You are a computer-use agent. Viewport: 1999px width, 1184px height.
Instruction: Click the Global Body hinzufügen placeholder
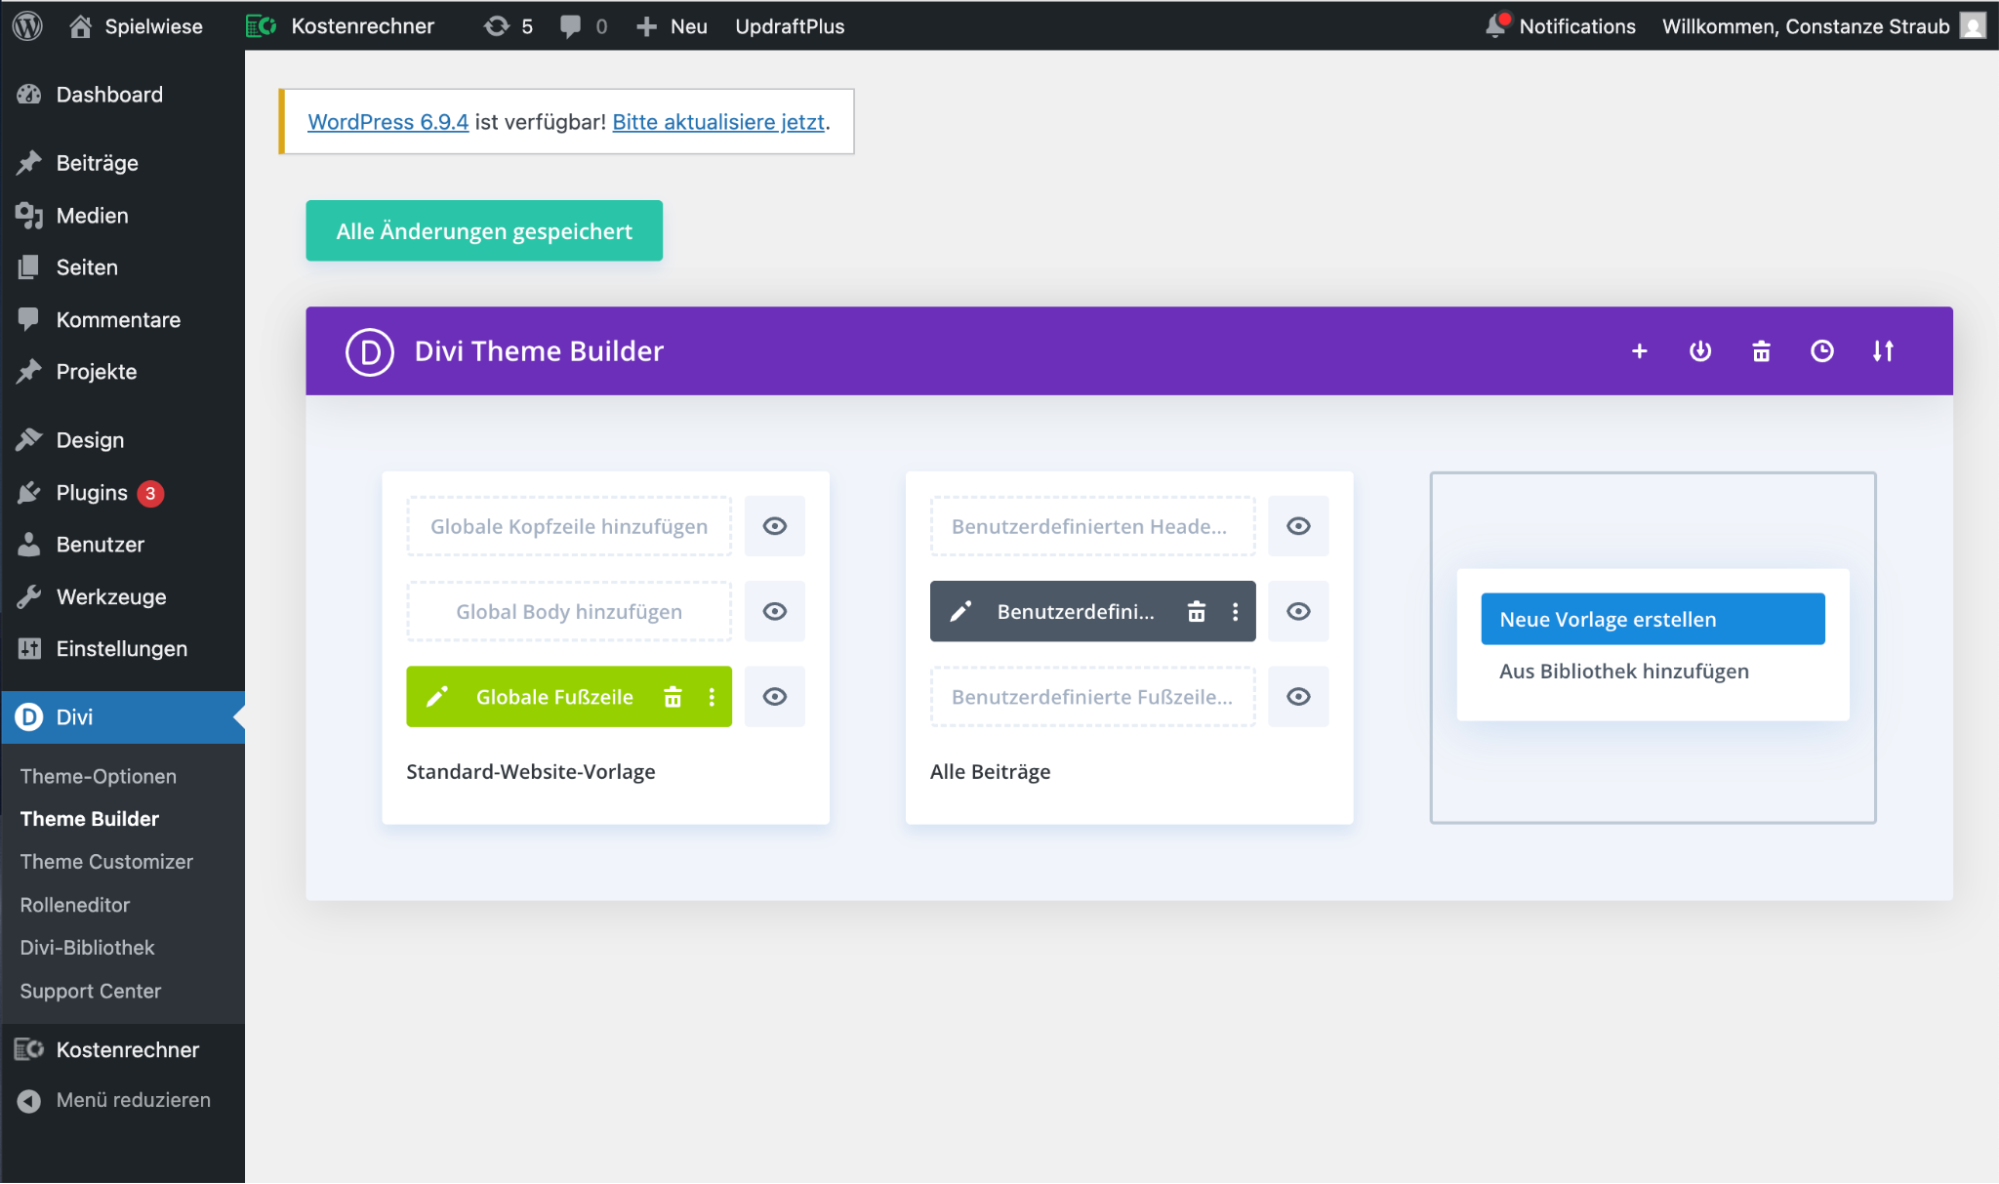(569, 612)
